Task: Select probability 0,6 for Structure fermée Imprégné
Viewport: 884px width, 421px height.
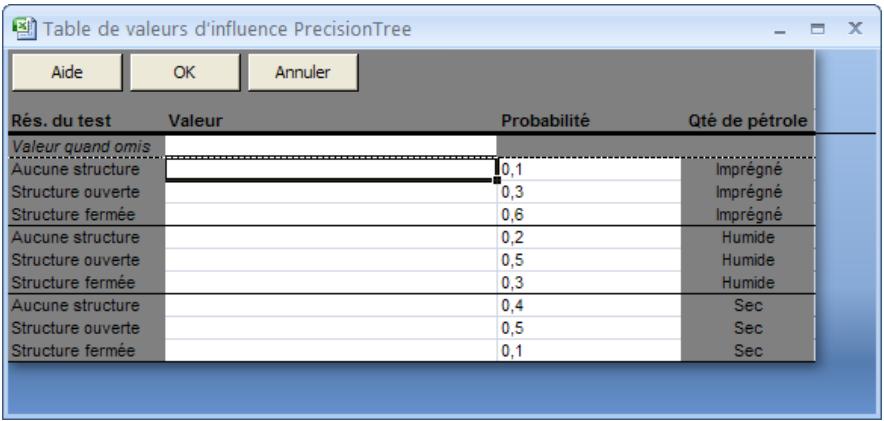Action: [590, 215]
